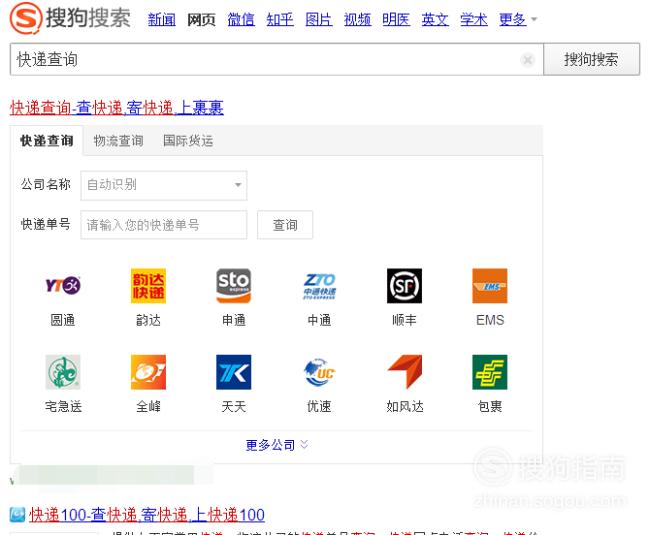Click the 快递单号 field label

click(46, 224)
